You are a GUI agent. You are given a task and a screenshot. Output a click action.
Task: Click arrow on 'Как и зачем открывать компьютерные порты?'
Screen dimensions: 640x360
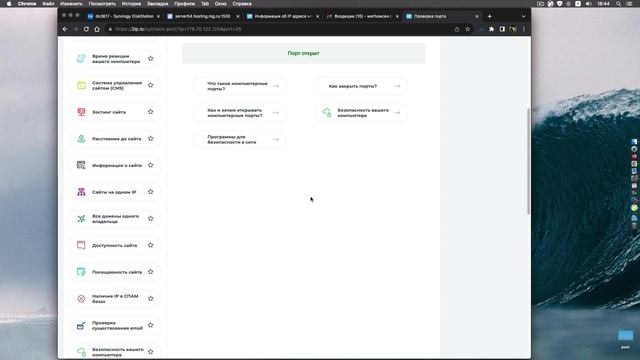276,113
